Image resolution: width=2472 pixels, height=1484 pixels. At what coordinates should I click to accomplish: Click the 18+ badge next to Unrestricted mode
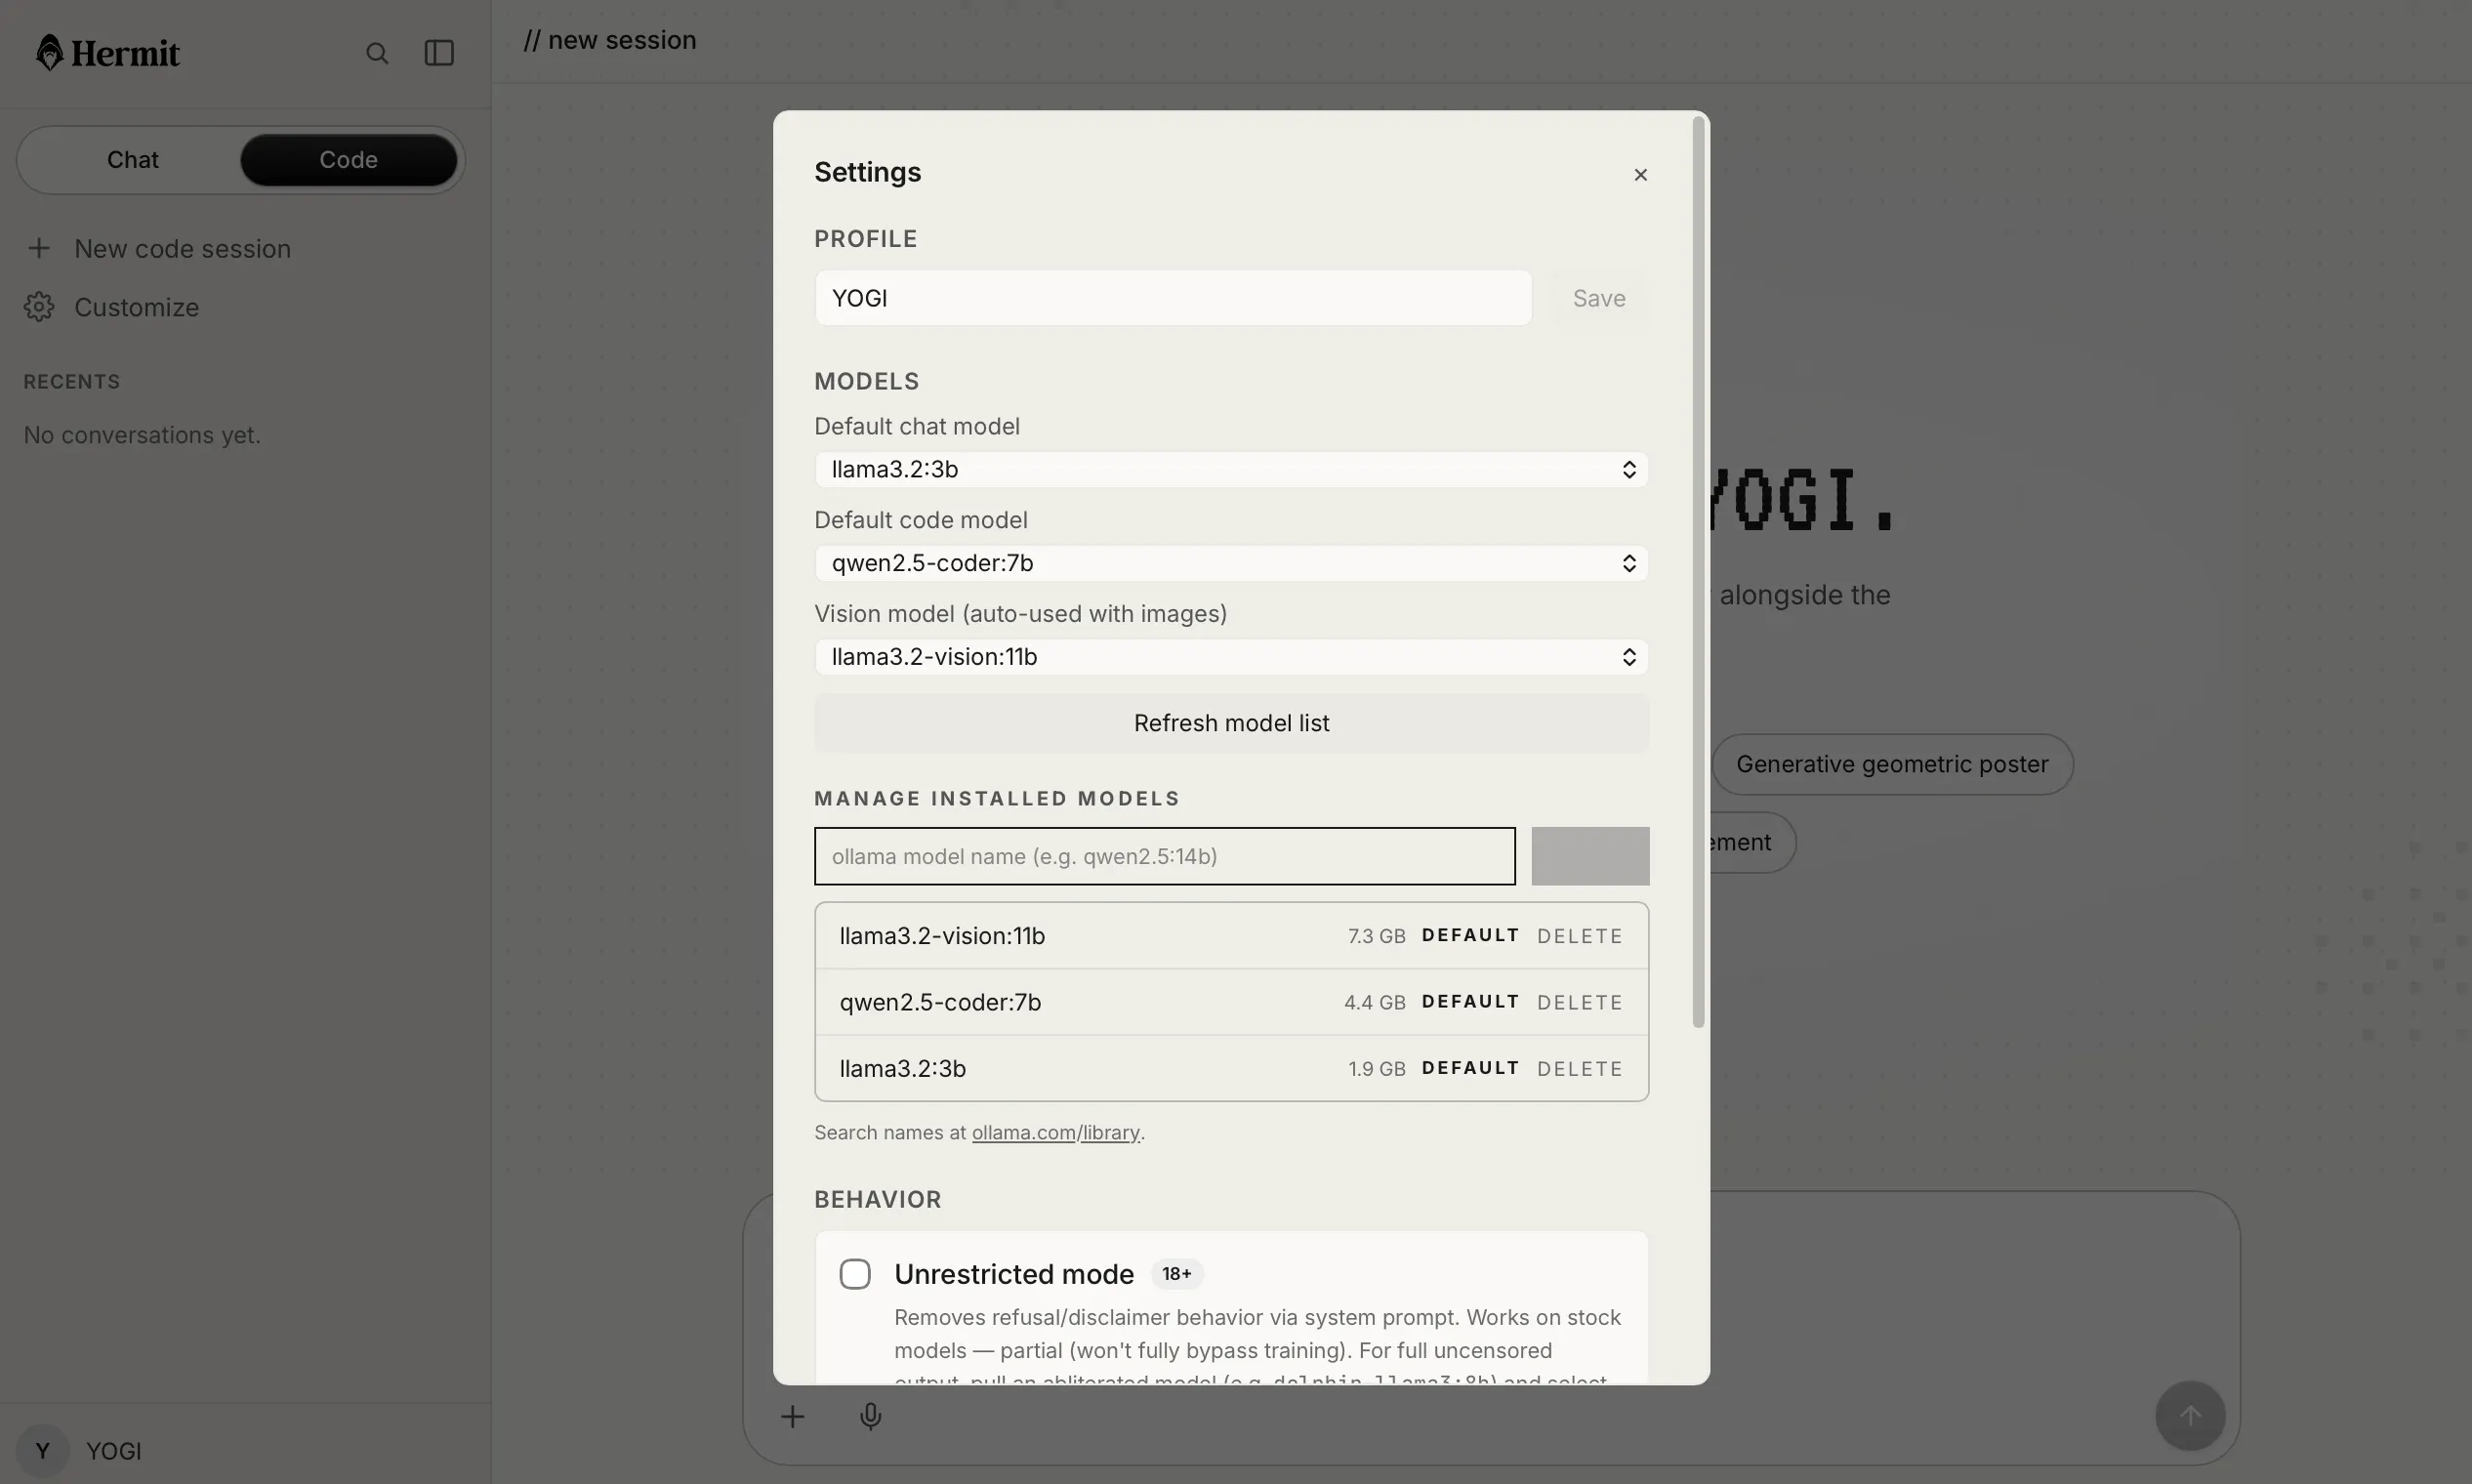coord(1176,1274)
